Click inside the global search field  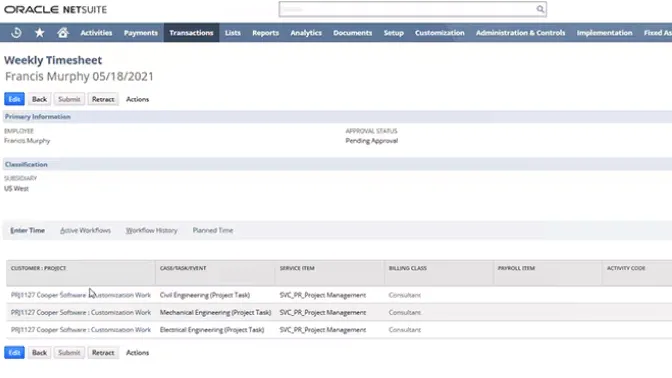[x=407, y=9]
